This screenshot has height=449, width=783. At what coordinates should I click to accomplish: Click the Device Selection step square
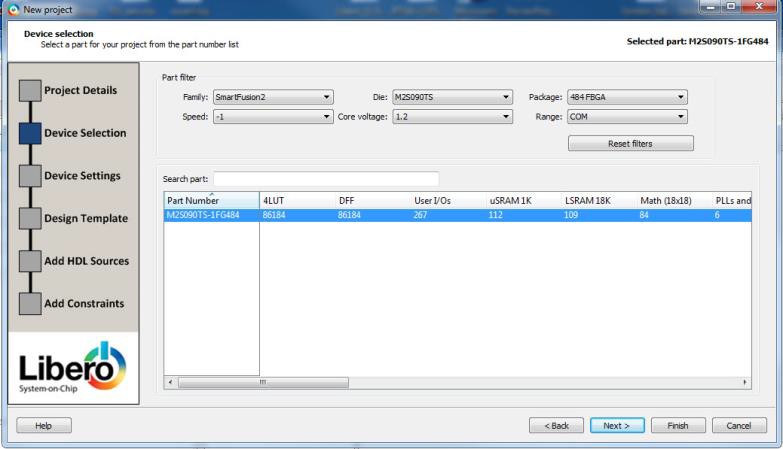pos(30,133)
